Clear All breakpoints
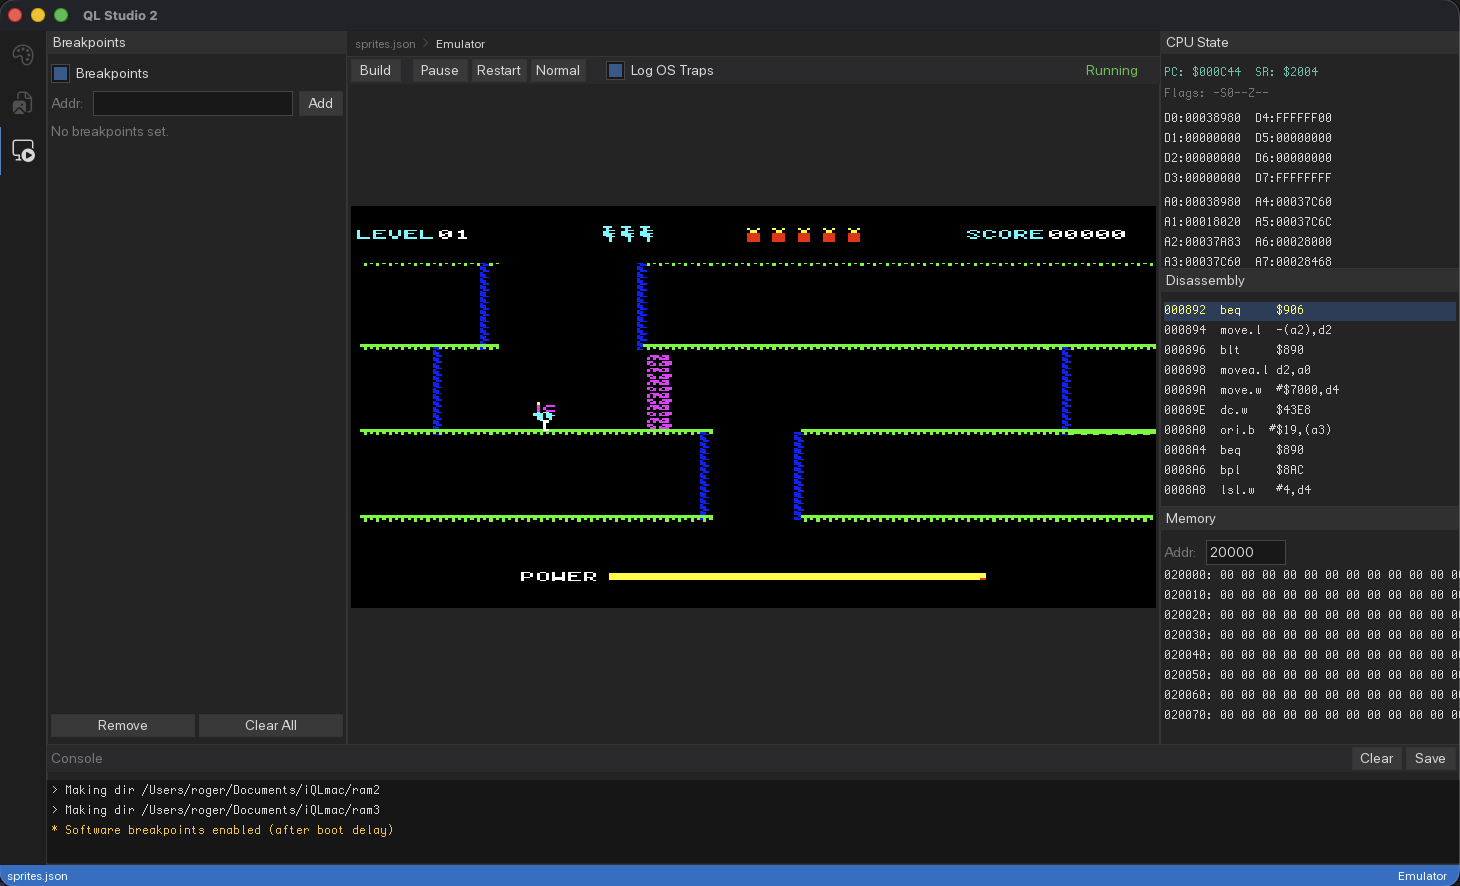 (271, 725)
